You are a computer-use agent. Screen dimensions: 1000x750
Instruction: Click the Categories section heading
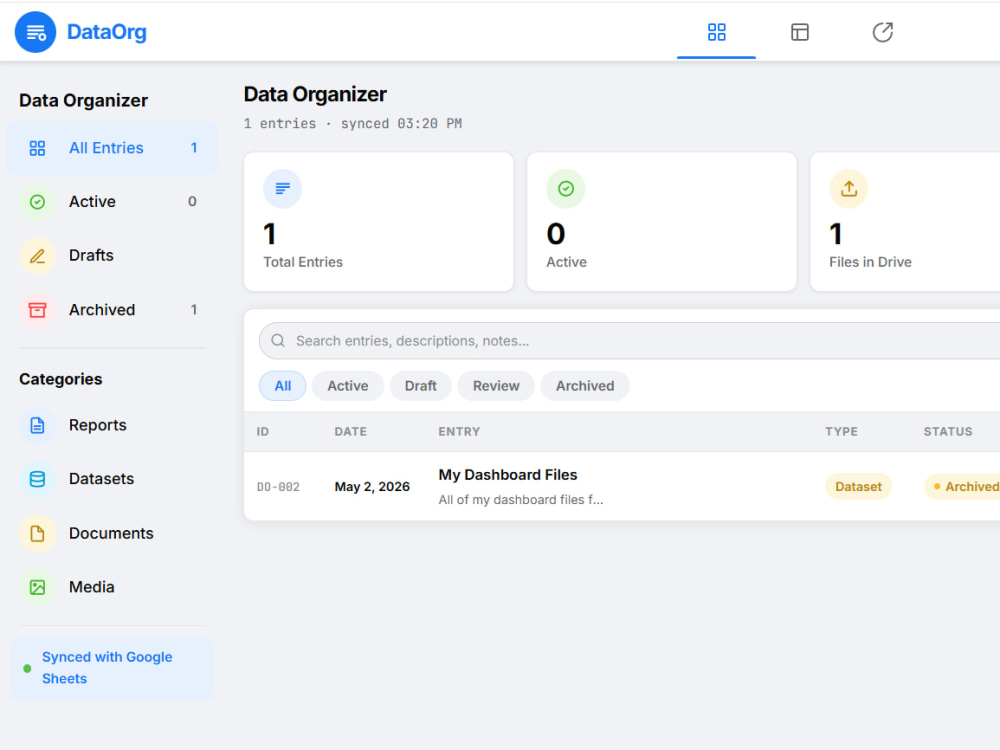click(61, 379)
